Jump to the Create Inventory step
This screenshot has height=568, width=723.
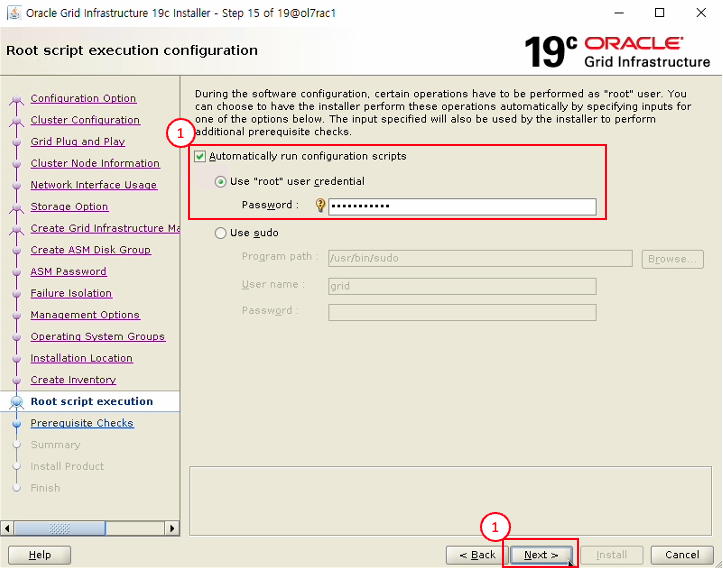pyautogui.click(x=73, y=380)
